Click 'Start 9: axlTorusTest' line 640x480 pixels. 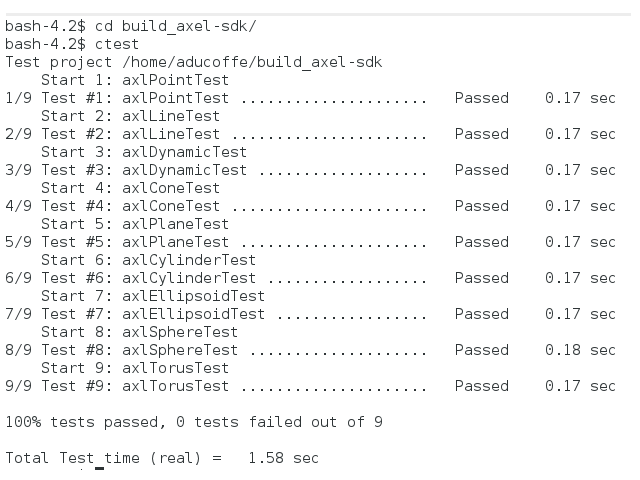(134, 368)
